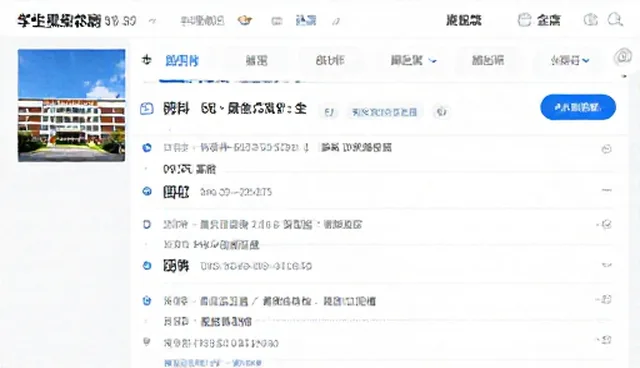Image resolution: width=640 pixels, height=368 pixels.
Task: Click the light blue tag pill in heading row
Action: pyautogui.click(x=384, y=112)
